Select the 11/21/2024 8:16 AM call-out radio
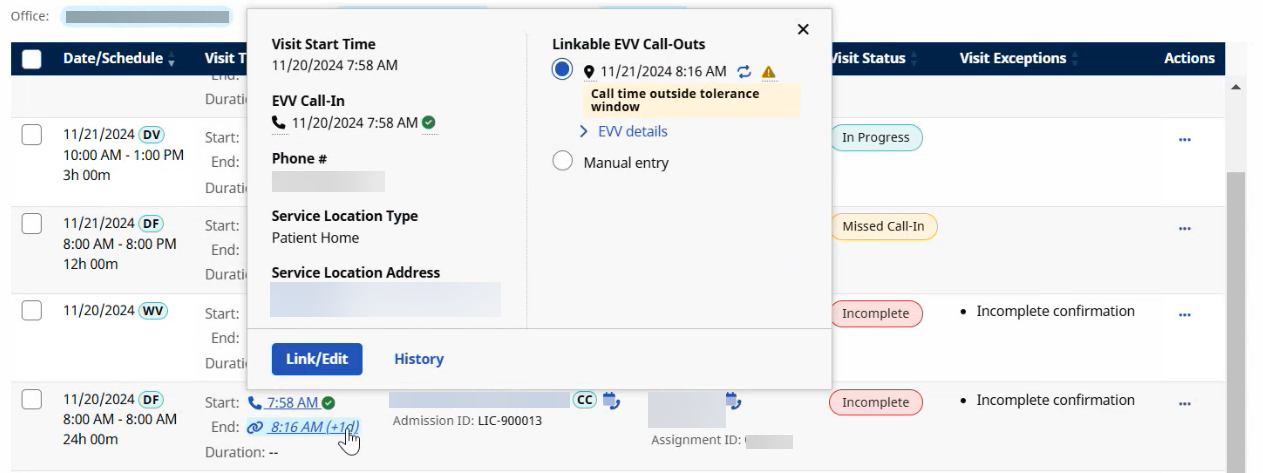Screen dimensions: 1263x473 coord(562,70)
